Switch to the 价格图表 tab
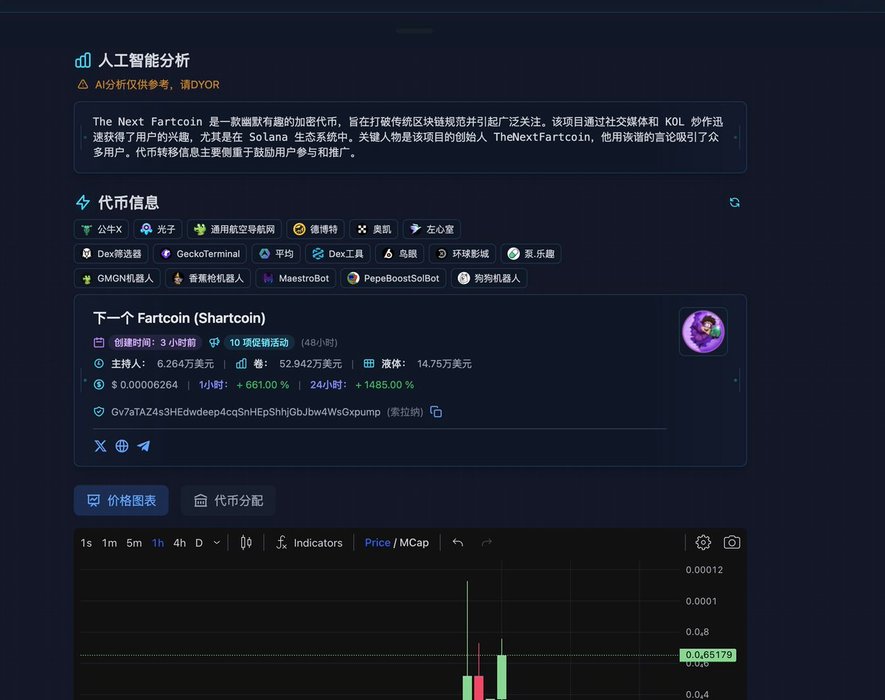 click(121, 500)
